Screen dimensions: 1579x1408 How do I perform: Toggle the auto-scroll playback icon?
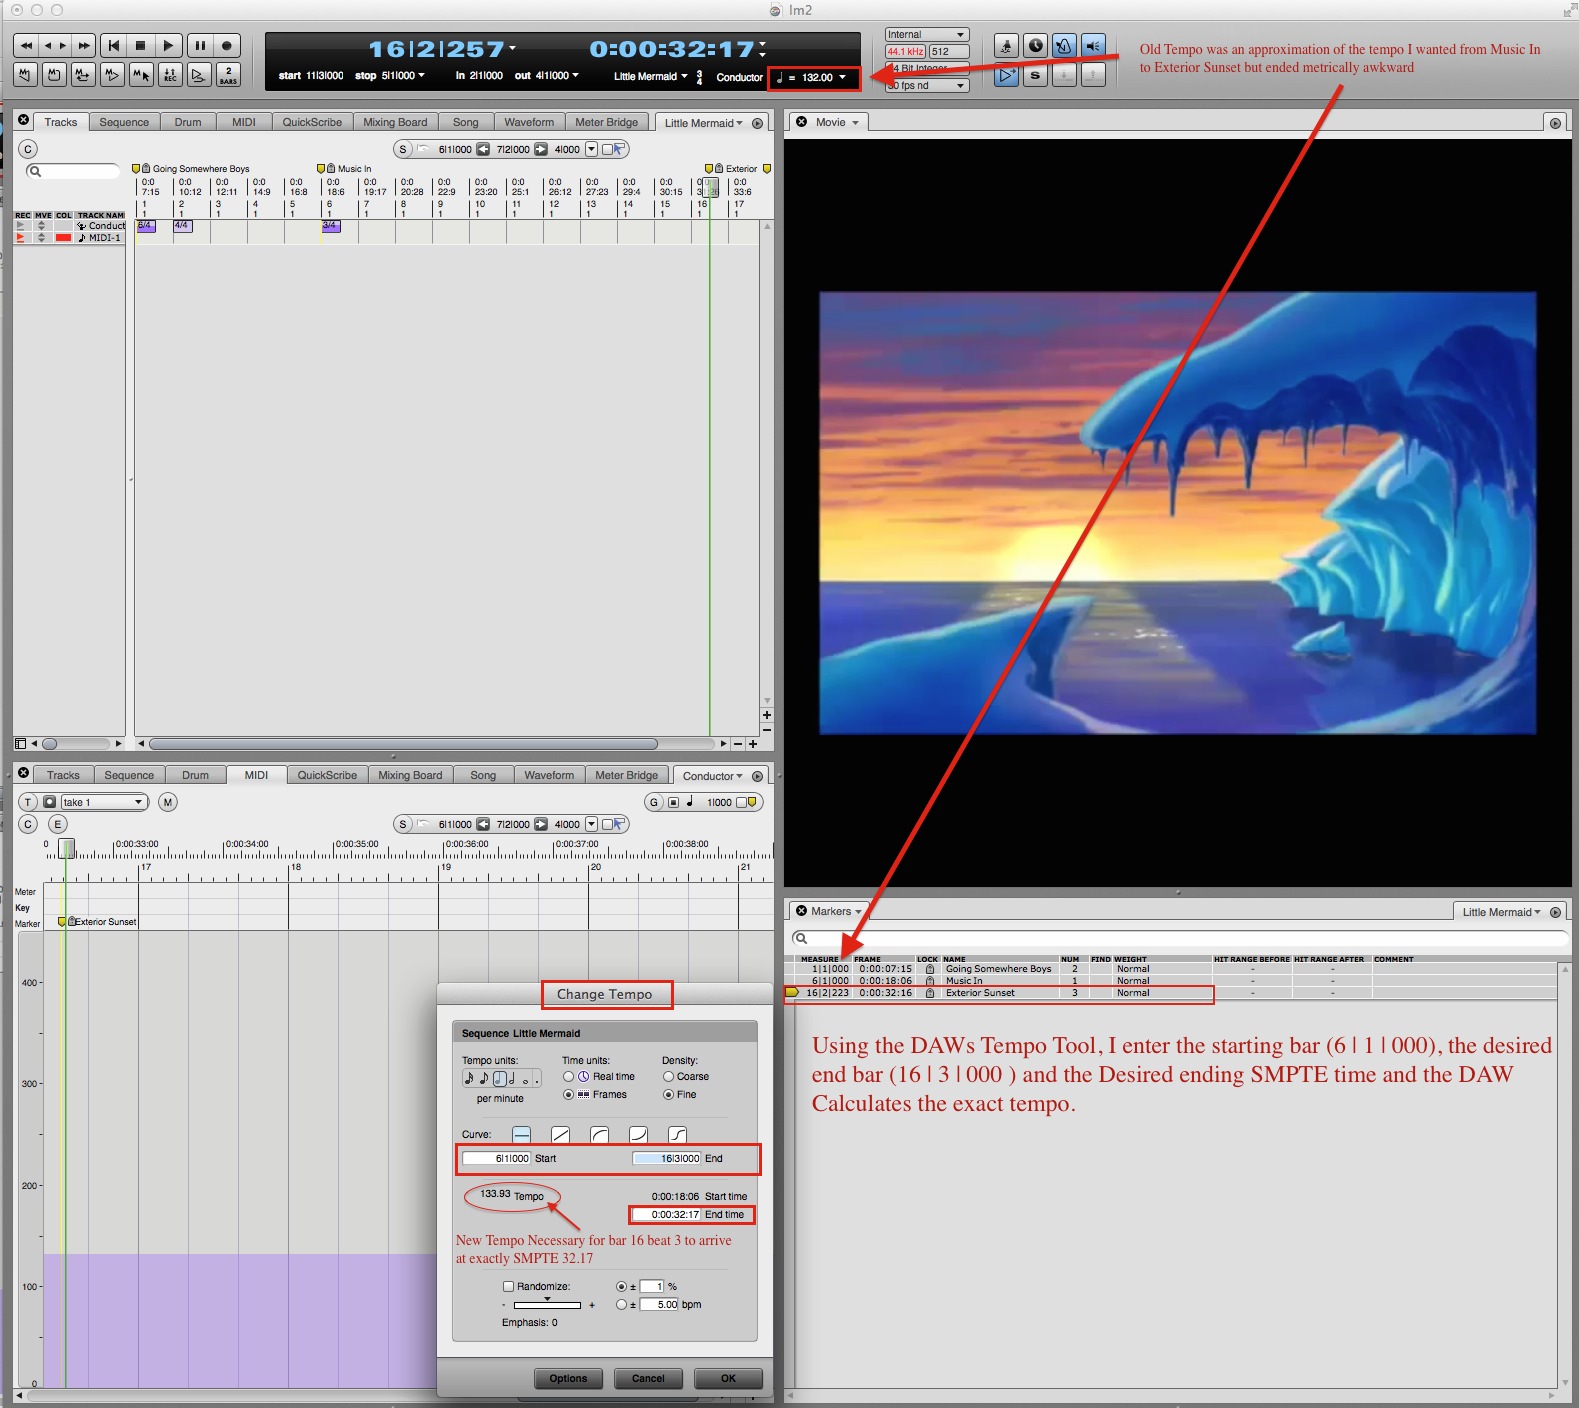pos(1007,75)
